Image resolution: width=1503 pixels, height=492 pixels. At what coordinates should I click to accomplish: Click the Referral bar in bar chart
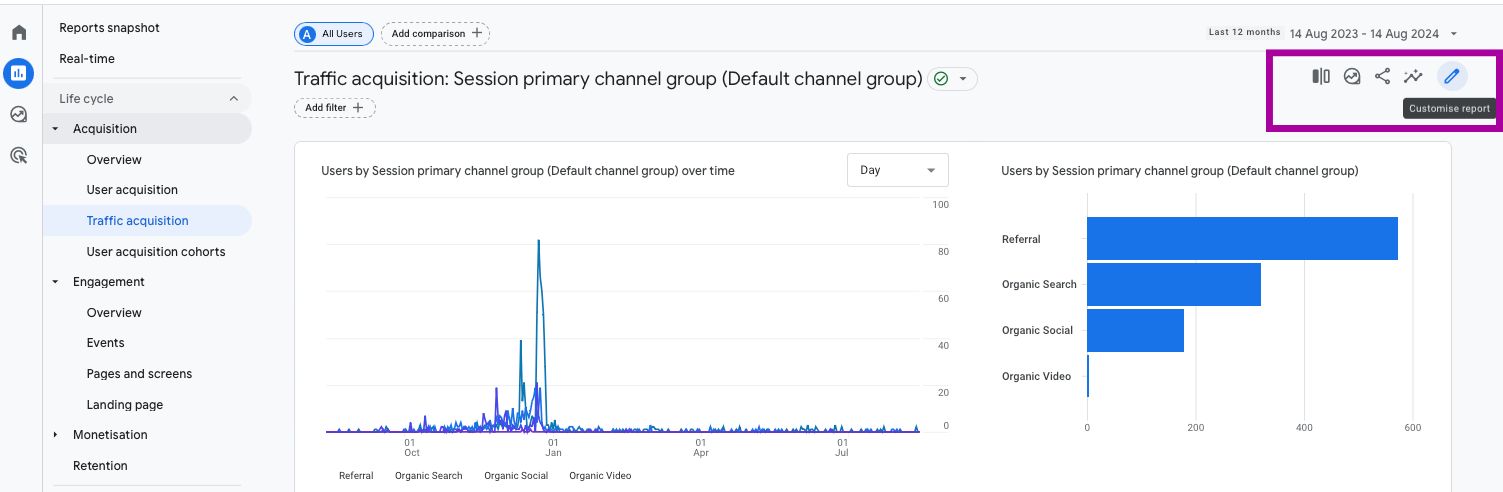[1241, 239]
